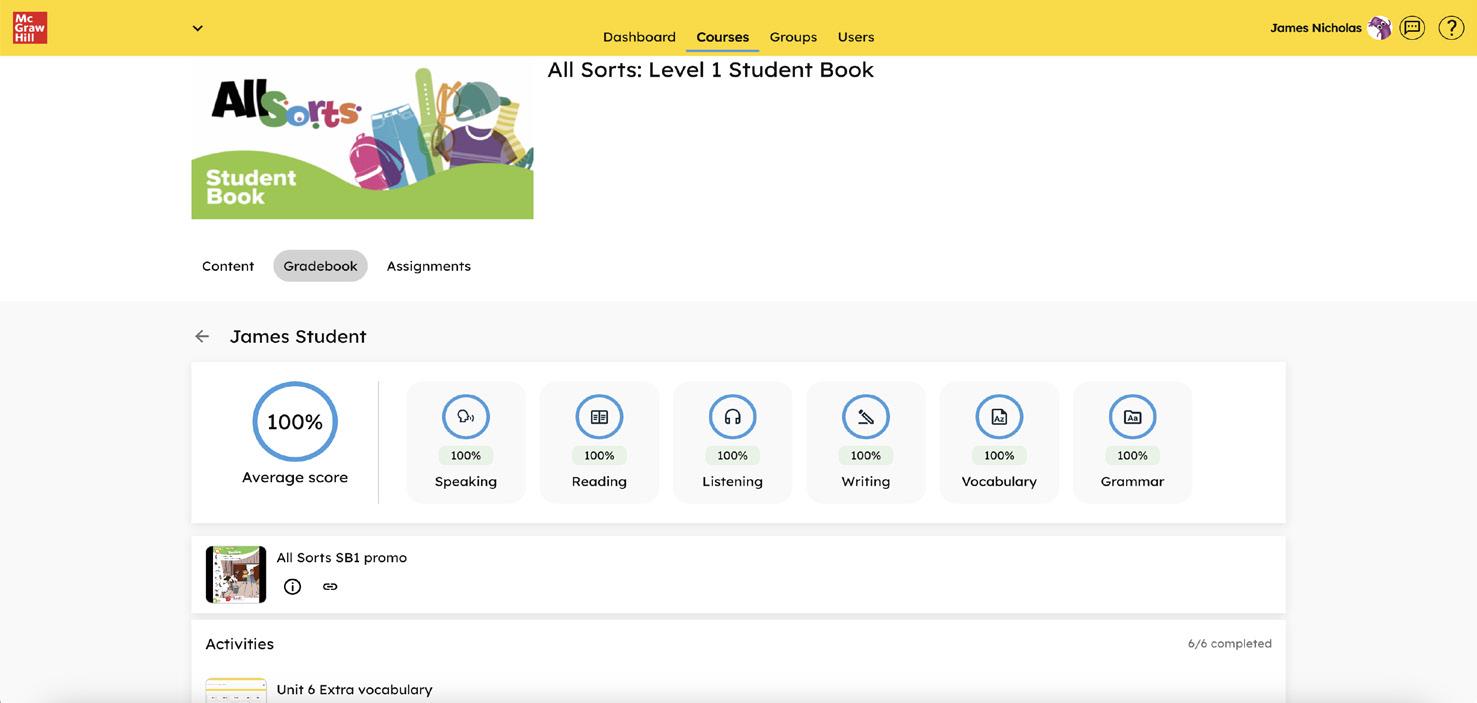Select the course title All Sorts: Level 1 Student Book
The width and height of the screenshot is (1477, 703).
point(710,70)
